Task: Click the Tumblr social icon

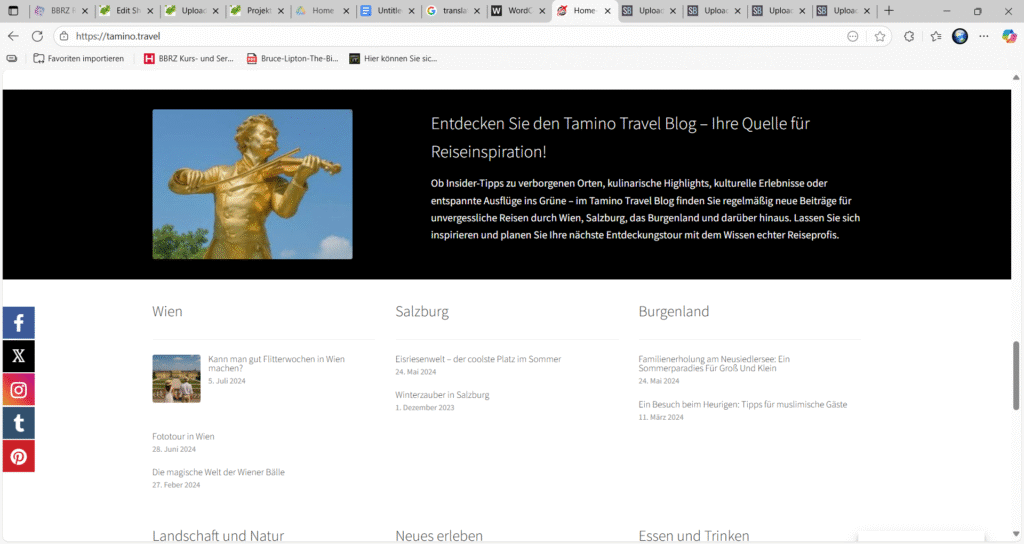Action: (18, 423)
